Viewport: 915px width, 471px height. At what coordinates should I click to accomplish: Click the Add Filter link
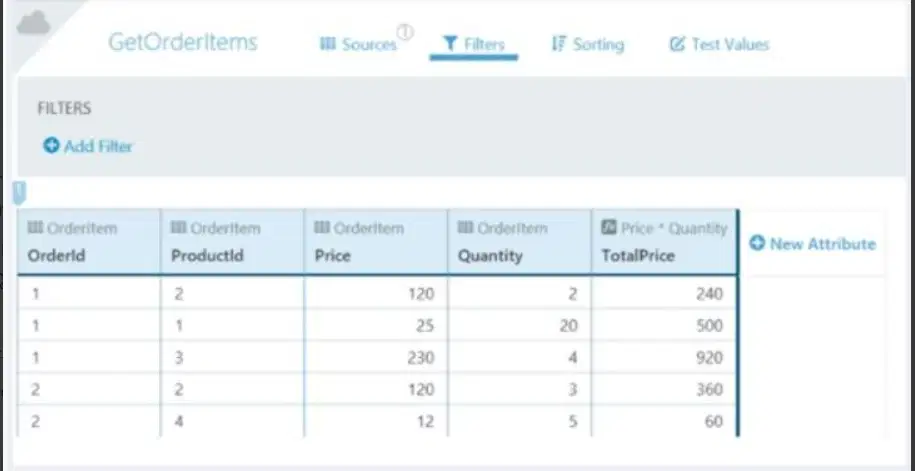[88, 145]
